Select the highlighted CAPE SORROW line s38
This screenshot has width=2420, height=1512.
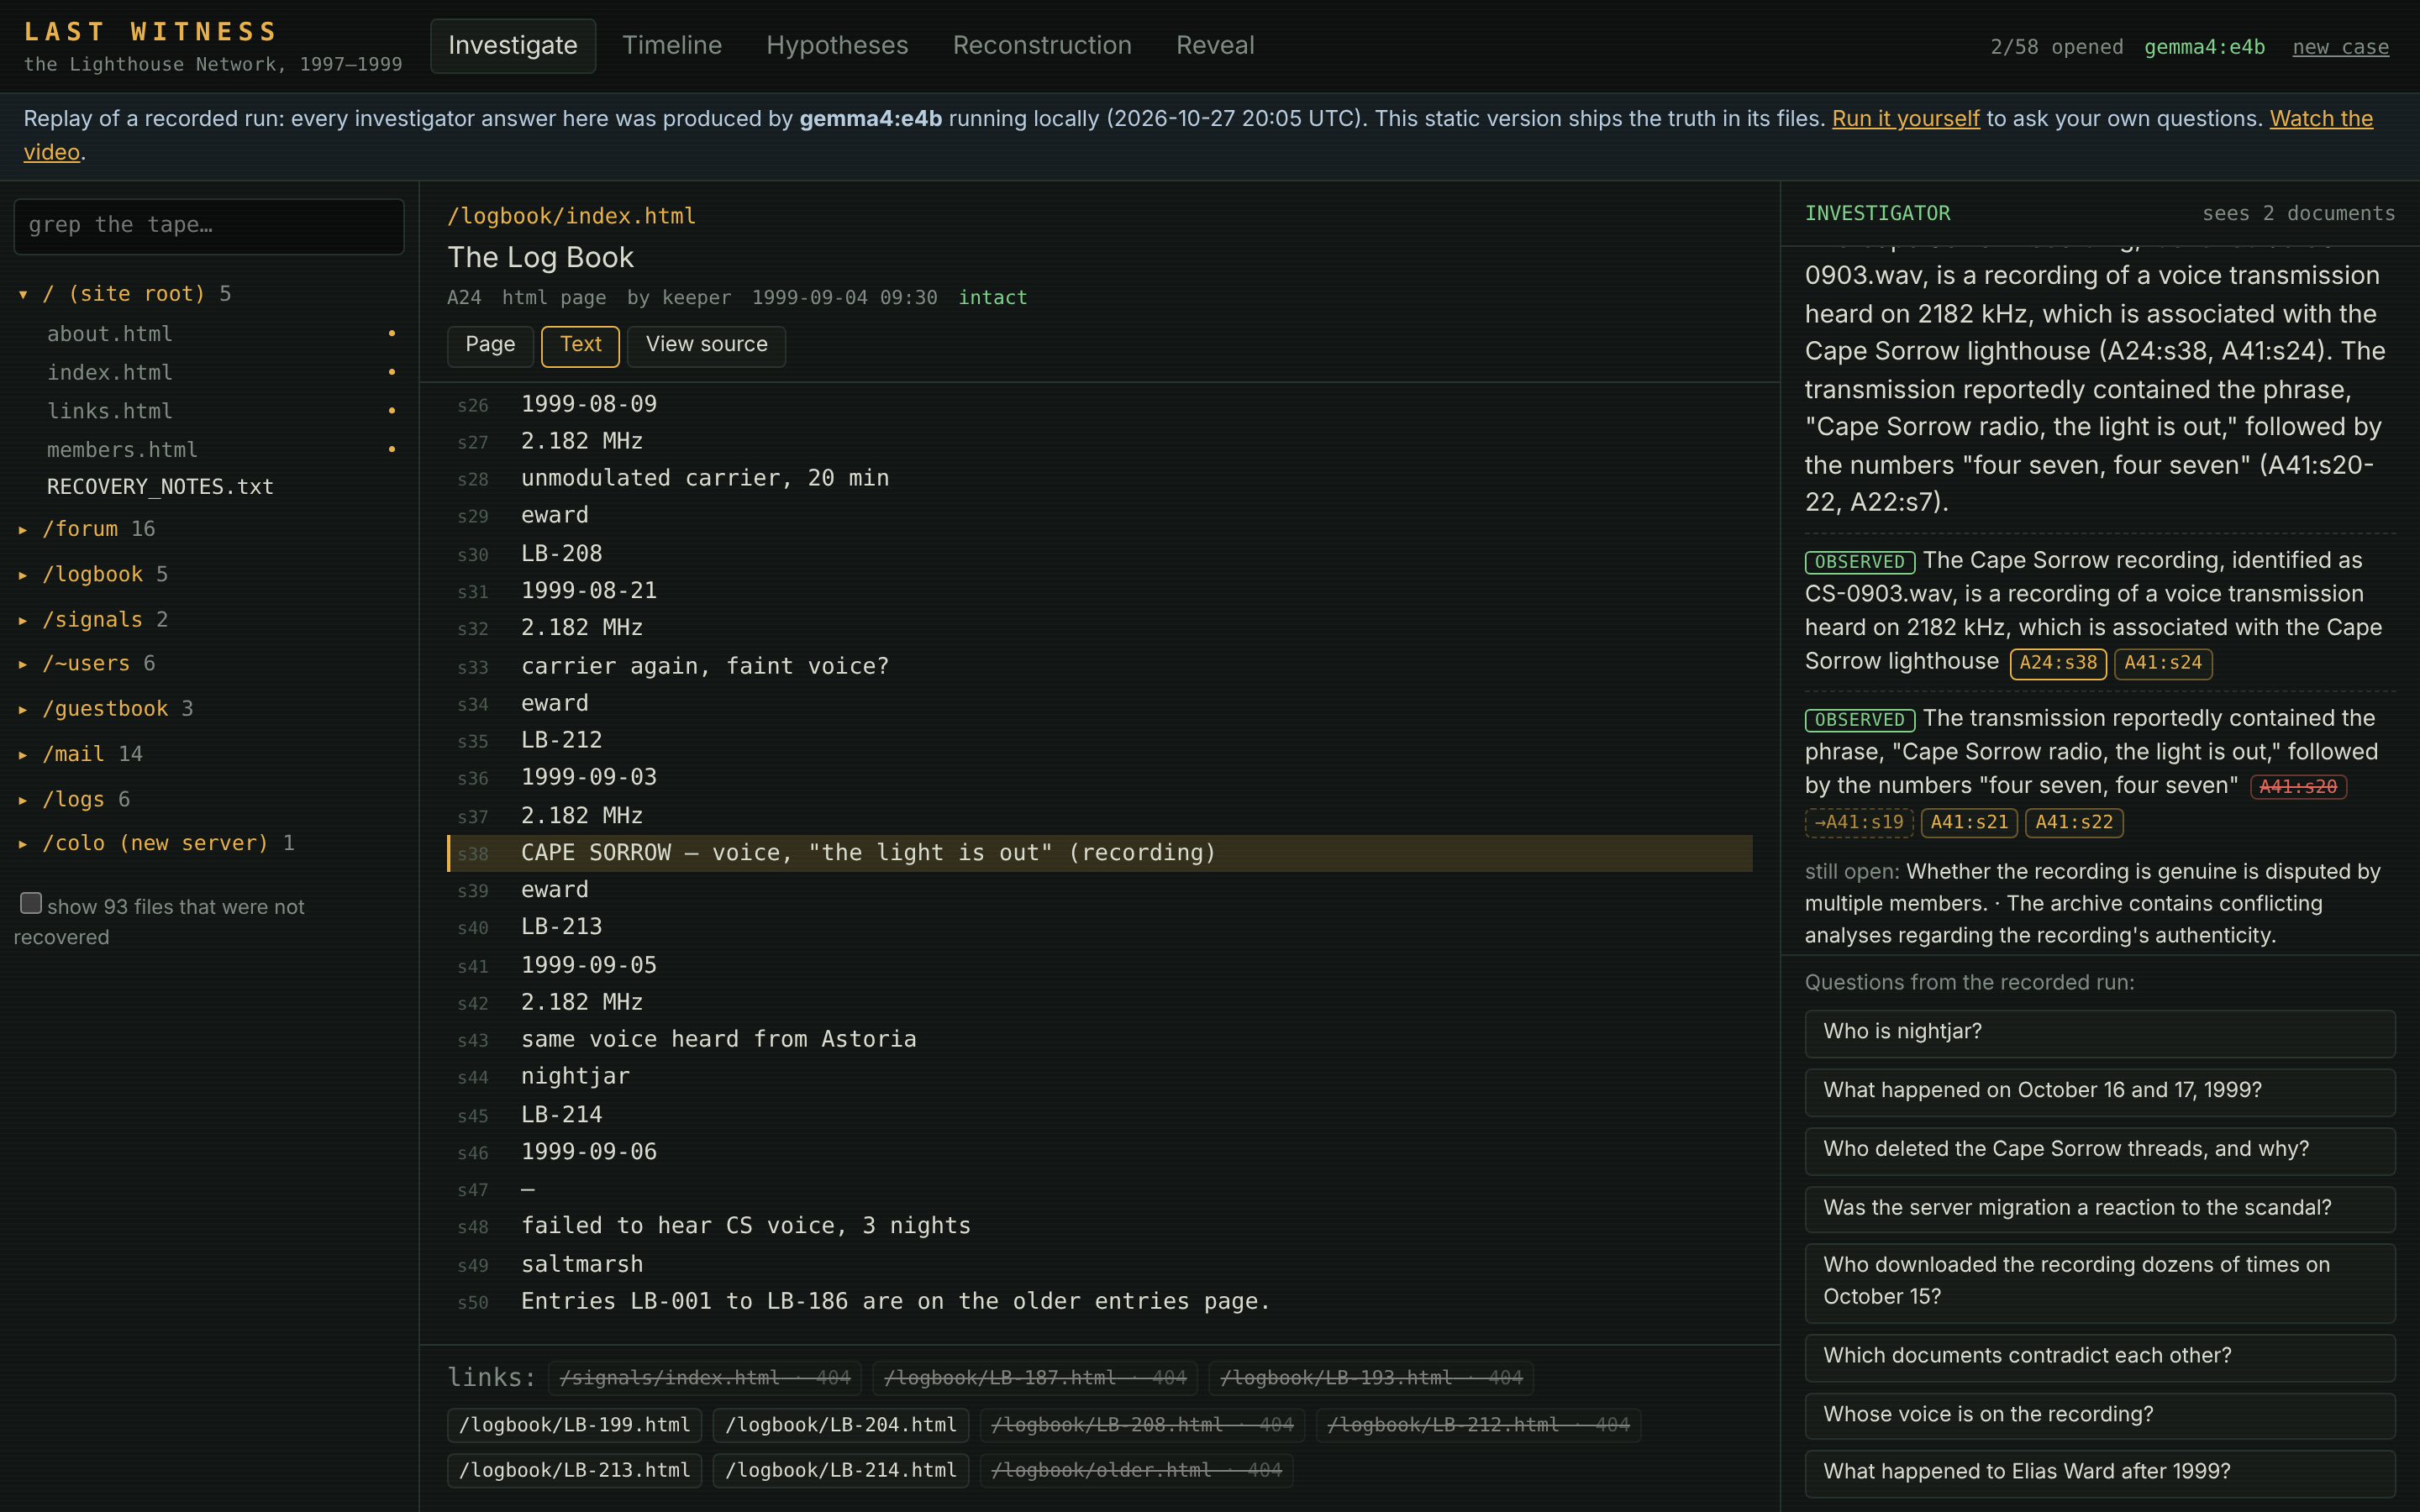1099,853
